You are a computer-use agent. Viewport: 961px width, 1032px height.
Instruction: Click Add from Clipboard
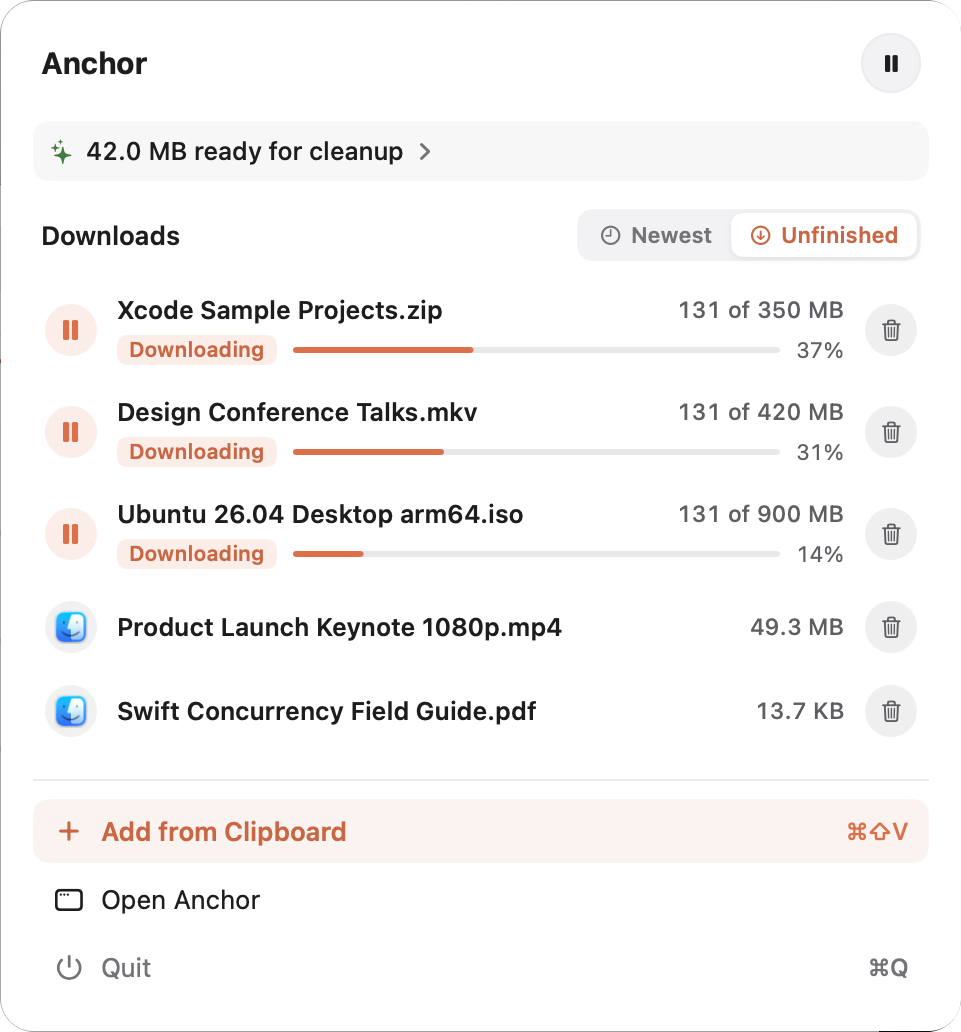tap(480, 831)
